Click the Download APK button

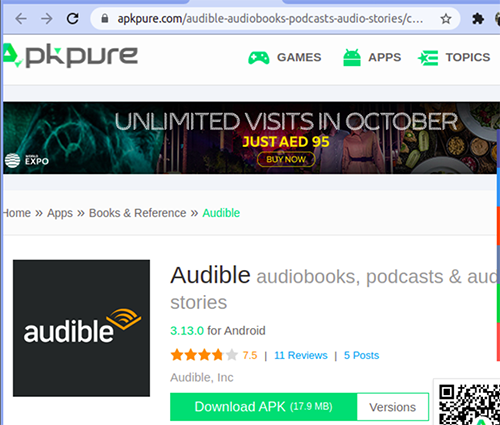click(263, 407)
